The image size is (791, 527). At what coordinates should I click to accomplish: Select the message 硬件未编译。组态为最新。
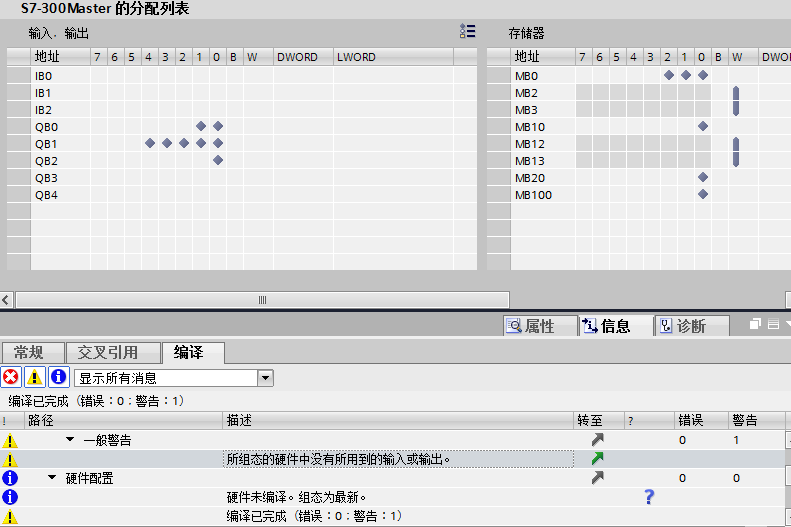tap(296, 497)
